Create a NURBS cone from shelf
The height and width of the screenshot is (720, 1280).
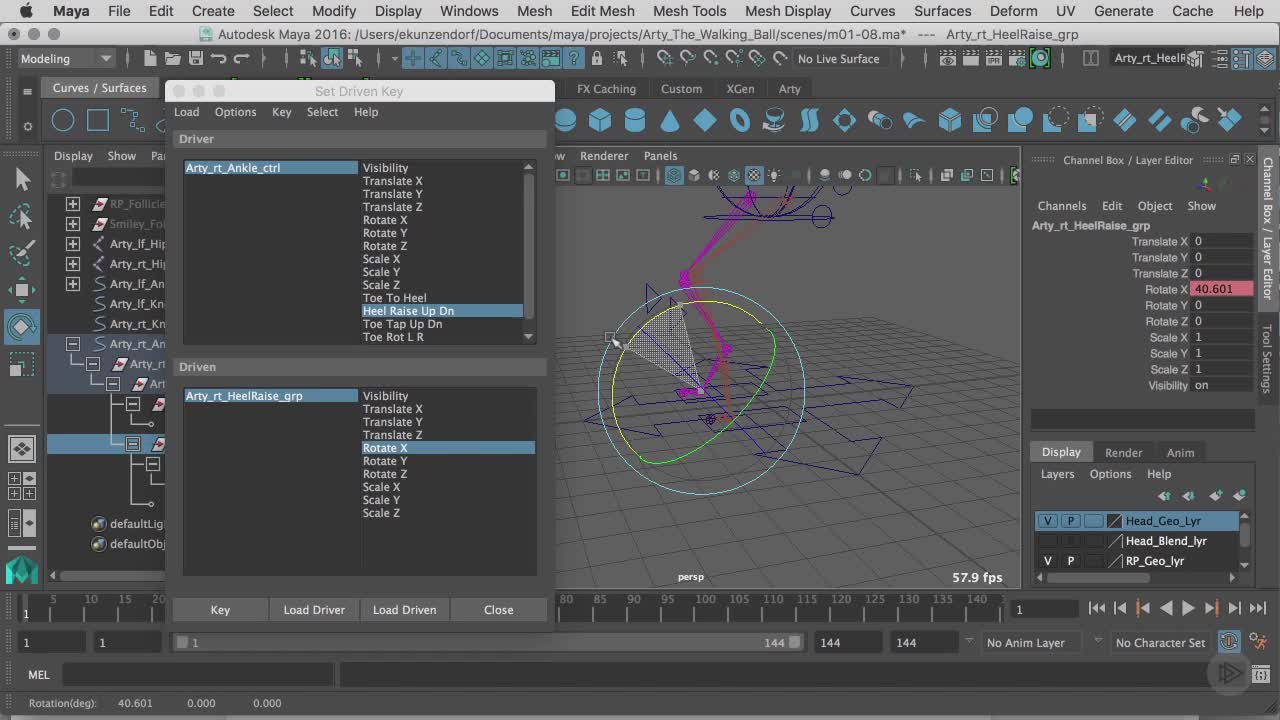coord(670,121)
